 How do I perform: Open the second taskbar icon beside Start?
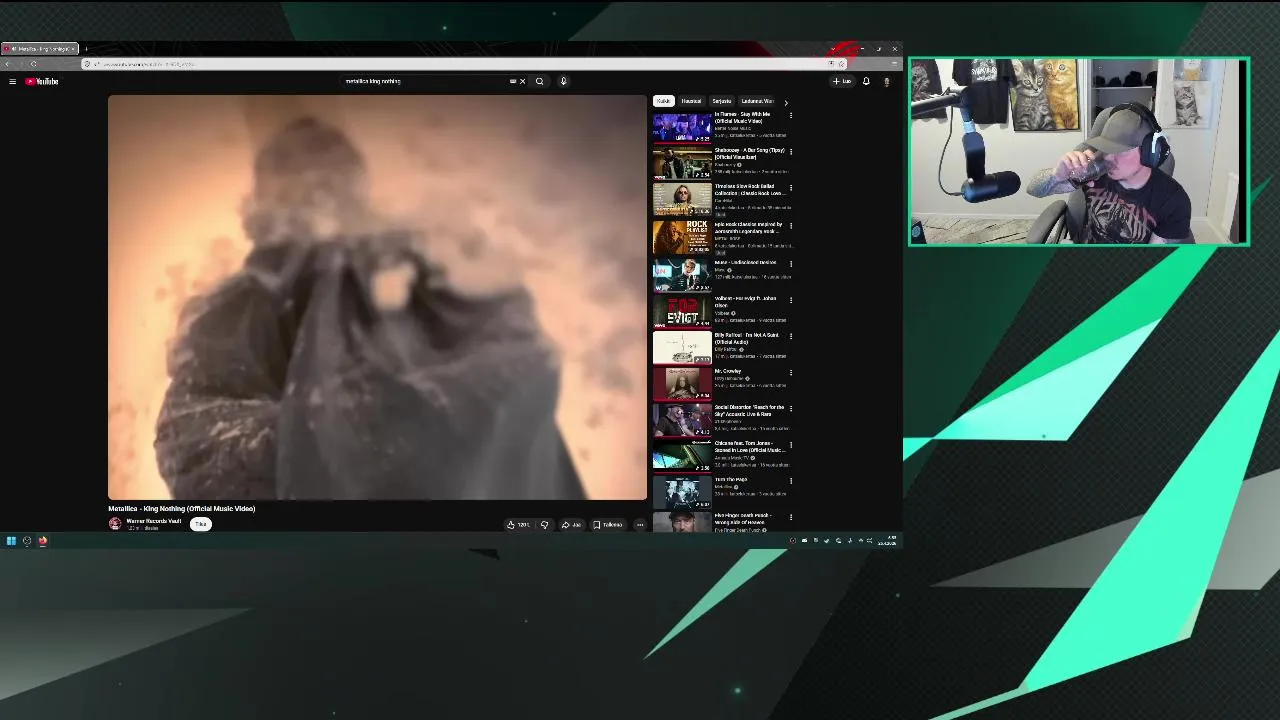[27, 541]
